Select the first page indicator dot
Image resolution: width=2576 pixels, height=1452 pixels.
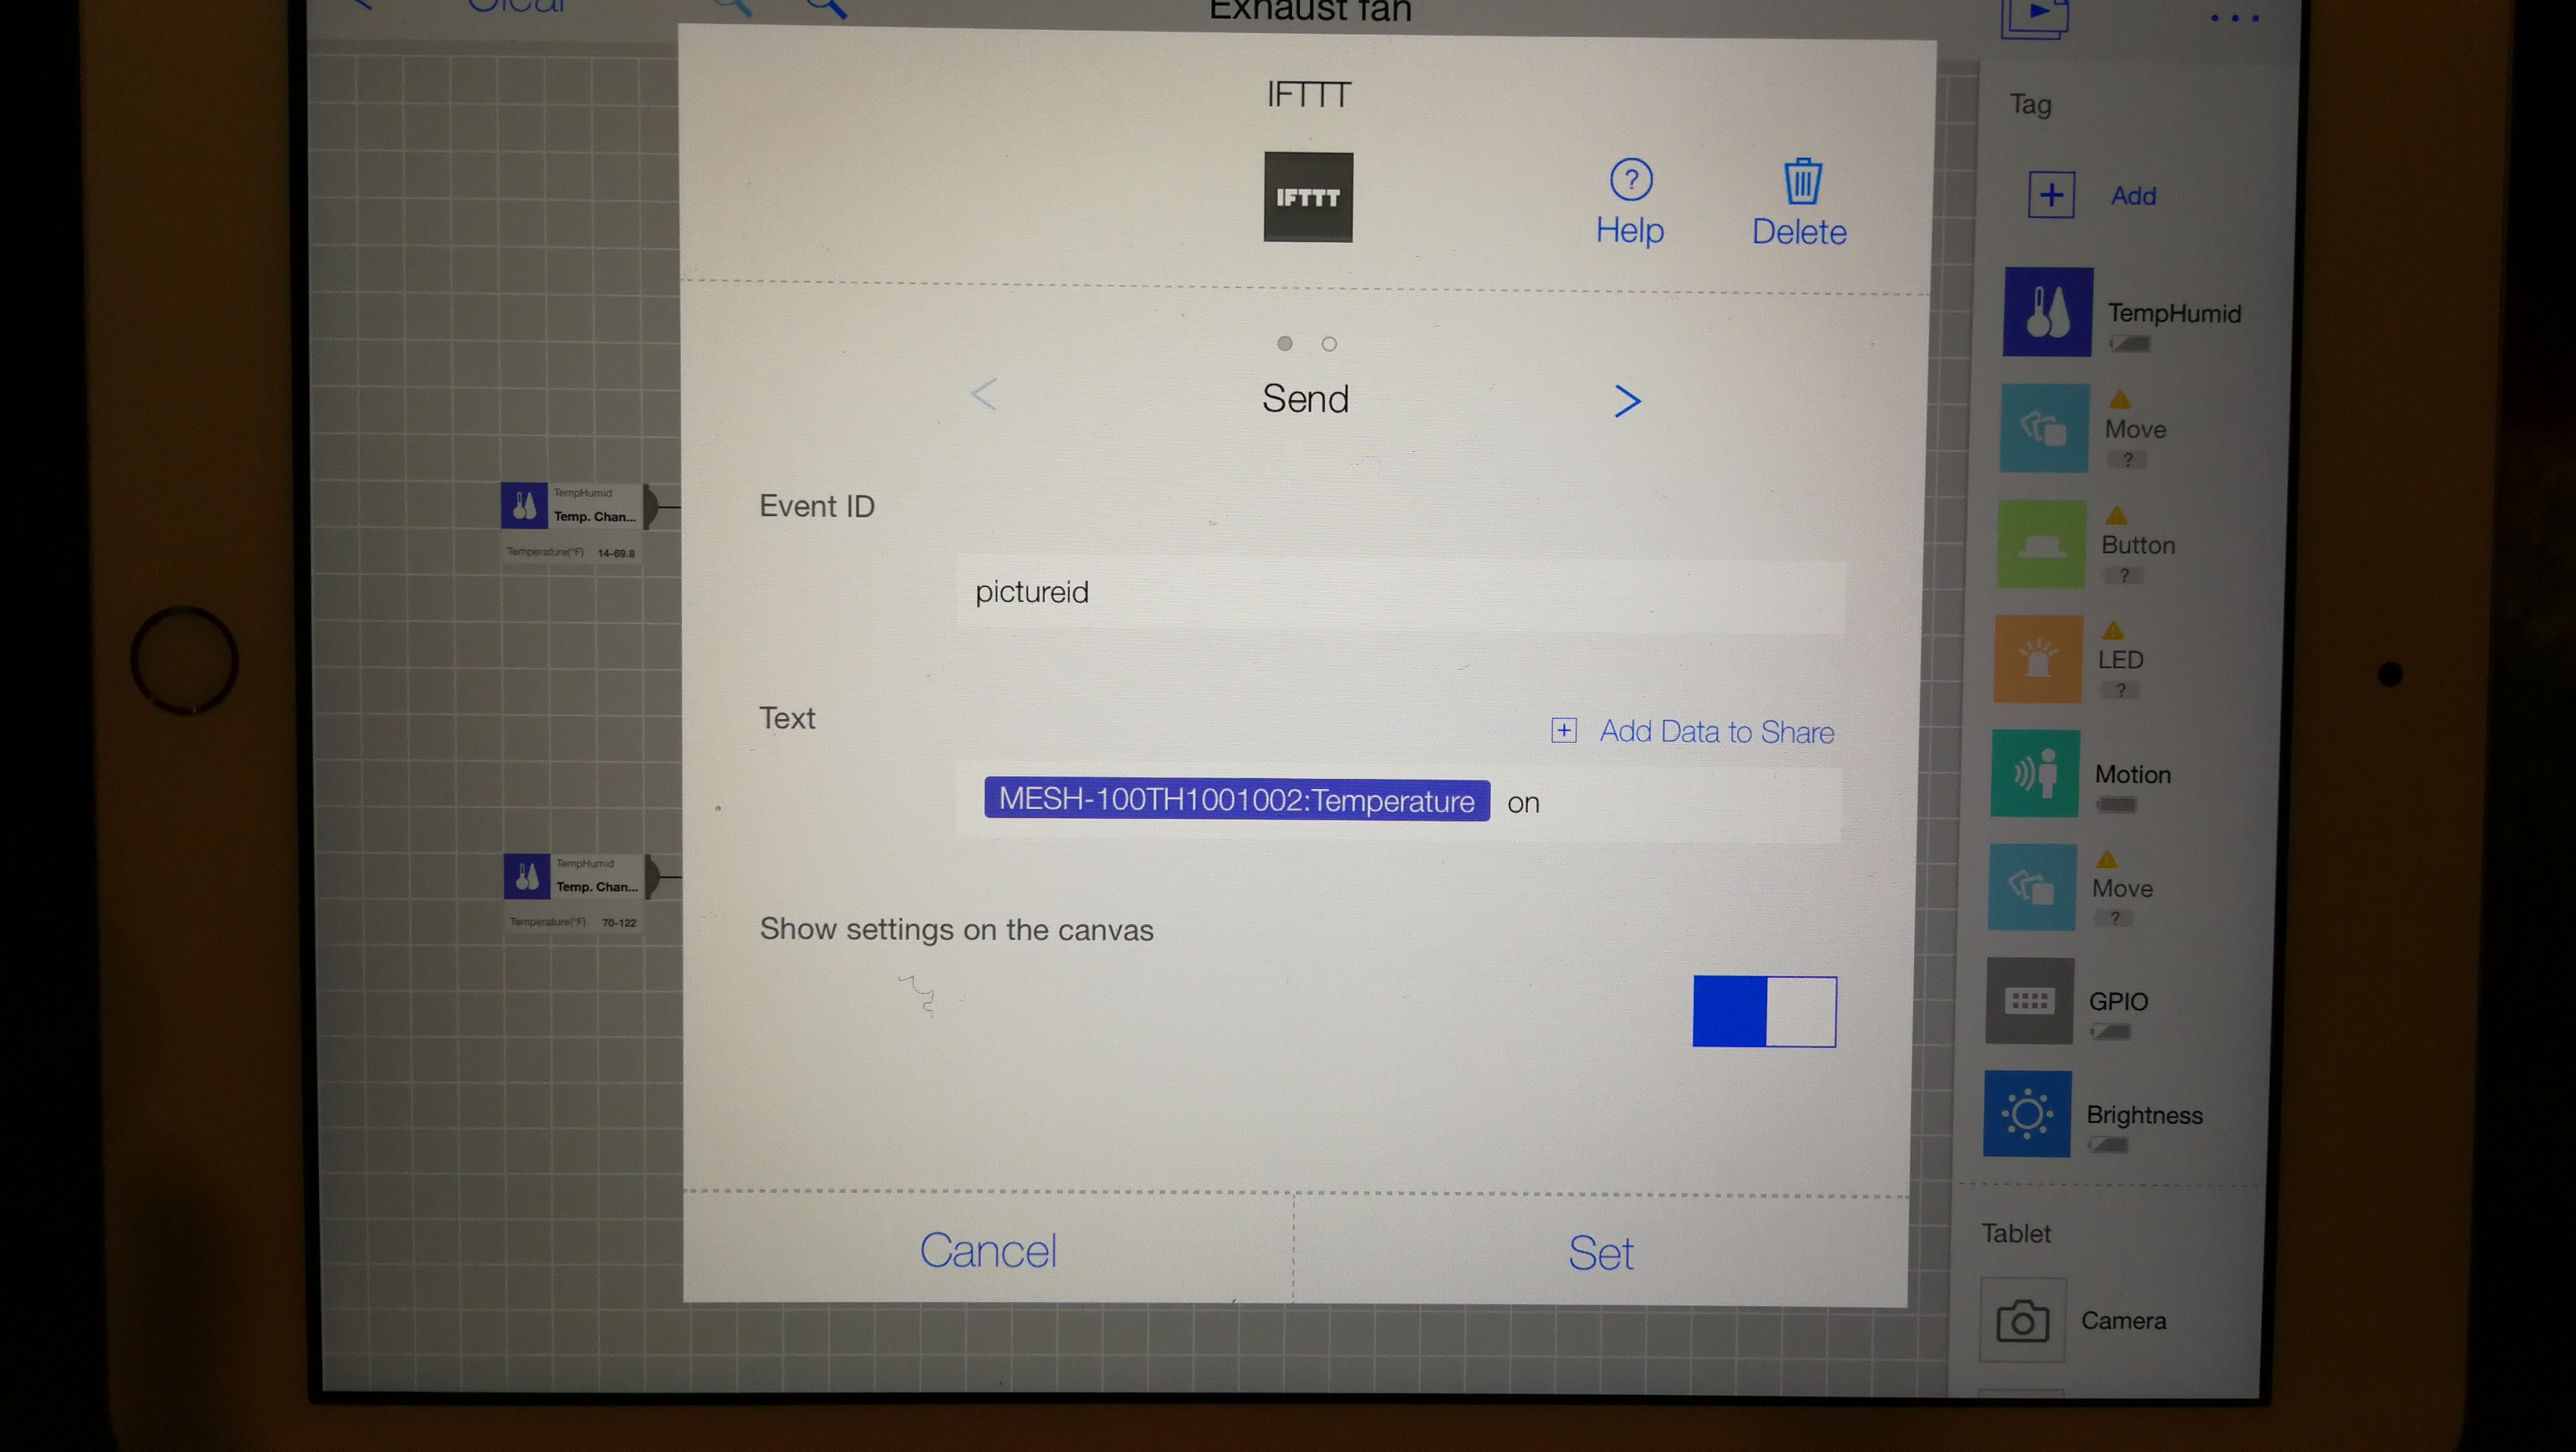(1285, 343)
